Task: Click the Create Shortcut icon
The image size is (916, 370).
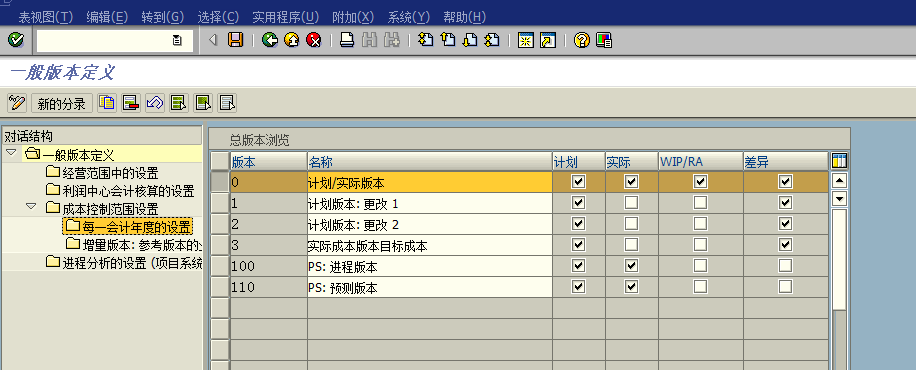Action: (x=547, y=40)
